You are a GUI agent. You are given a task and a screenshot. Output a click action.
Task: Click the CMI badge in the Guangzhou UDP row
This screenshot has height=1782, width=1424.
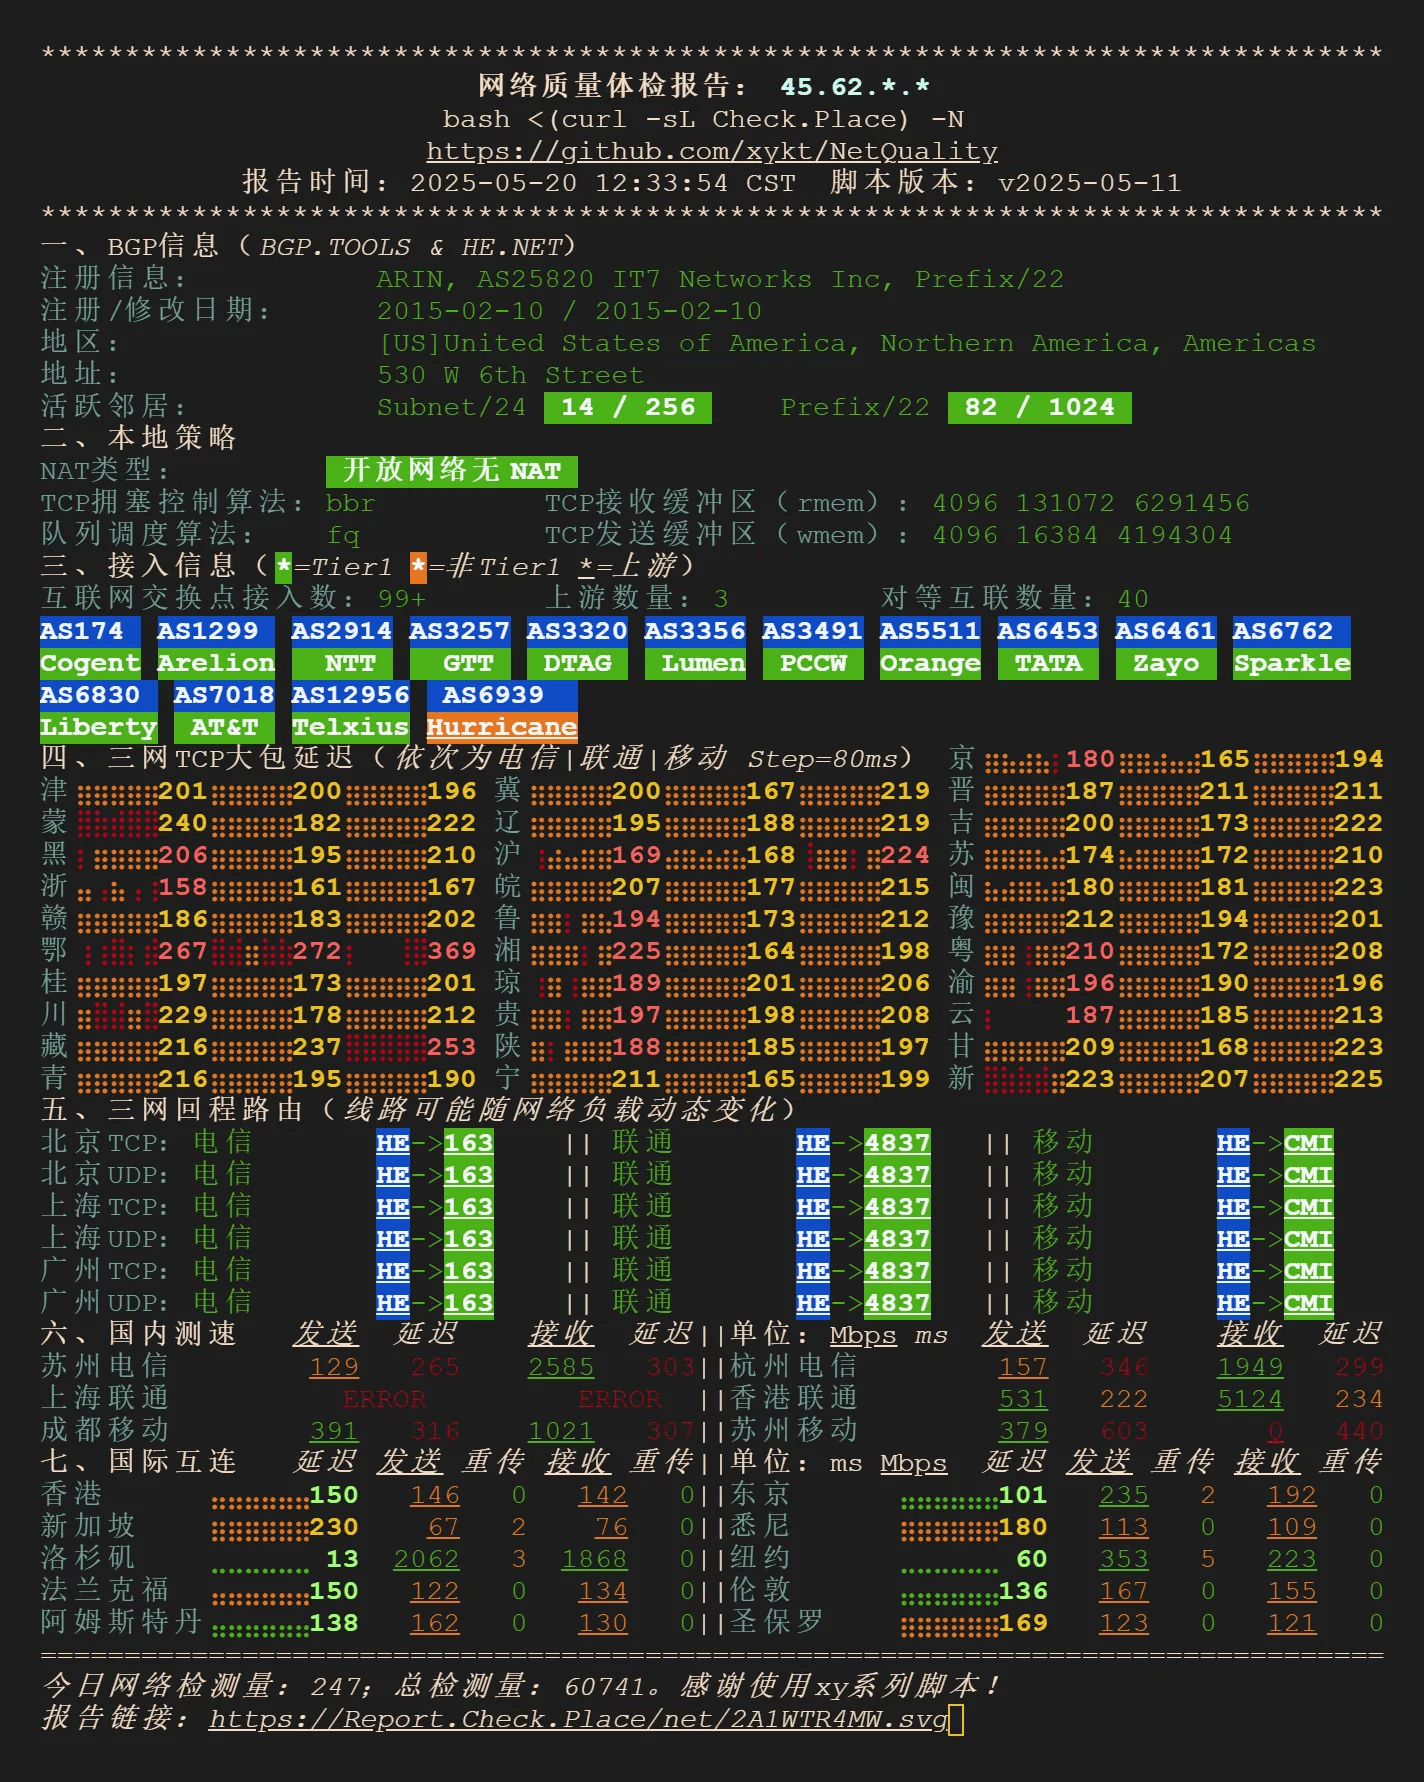tap(1308, 1303)
